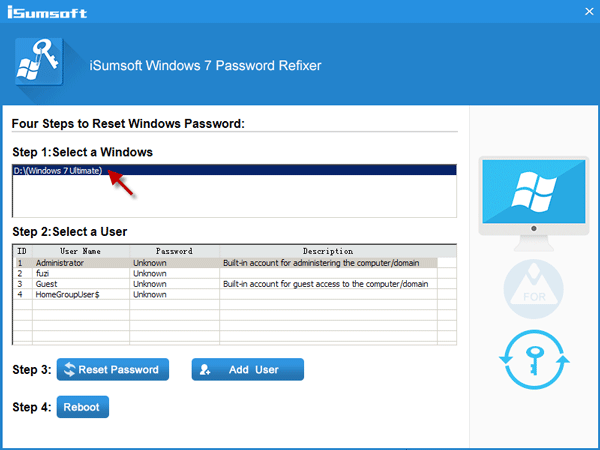600x450 pixels.
Task: Click the Windows monitor illustration
Action: [534, 204]
